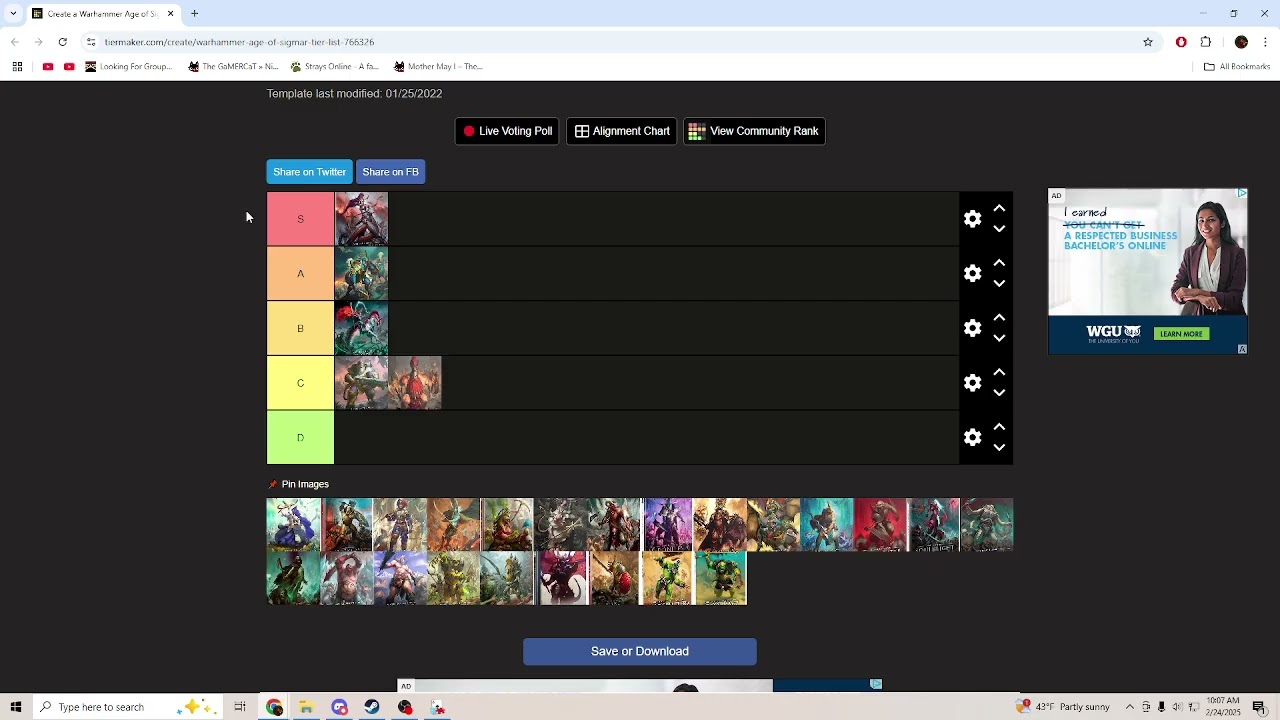Click the light-orange B tier label
Screen dimensions: 1280x720
point(300,328)
